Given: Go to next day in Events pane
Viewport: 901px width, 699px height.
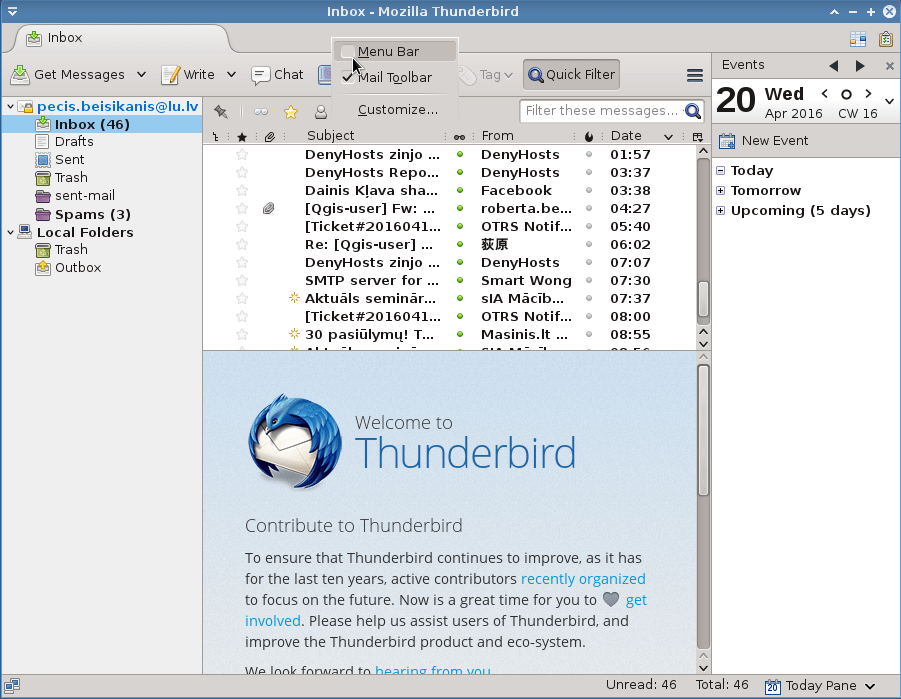Looking at the screenshot, I should click(x=860, y=66).
